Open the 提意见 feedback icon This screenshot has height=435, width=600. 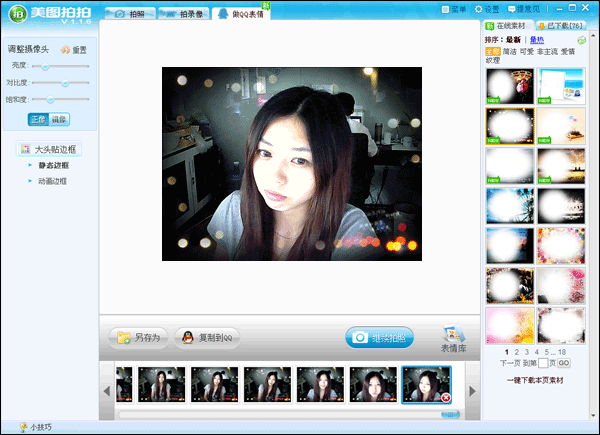[x=511, y=9]
